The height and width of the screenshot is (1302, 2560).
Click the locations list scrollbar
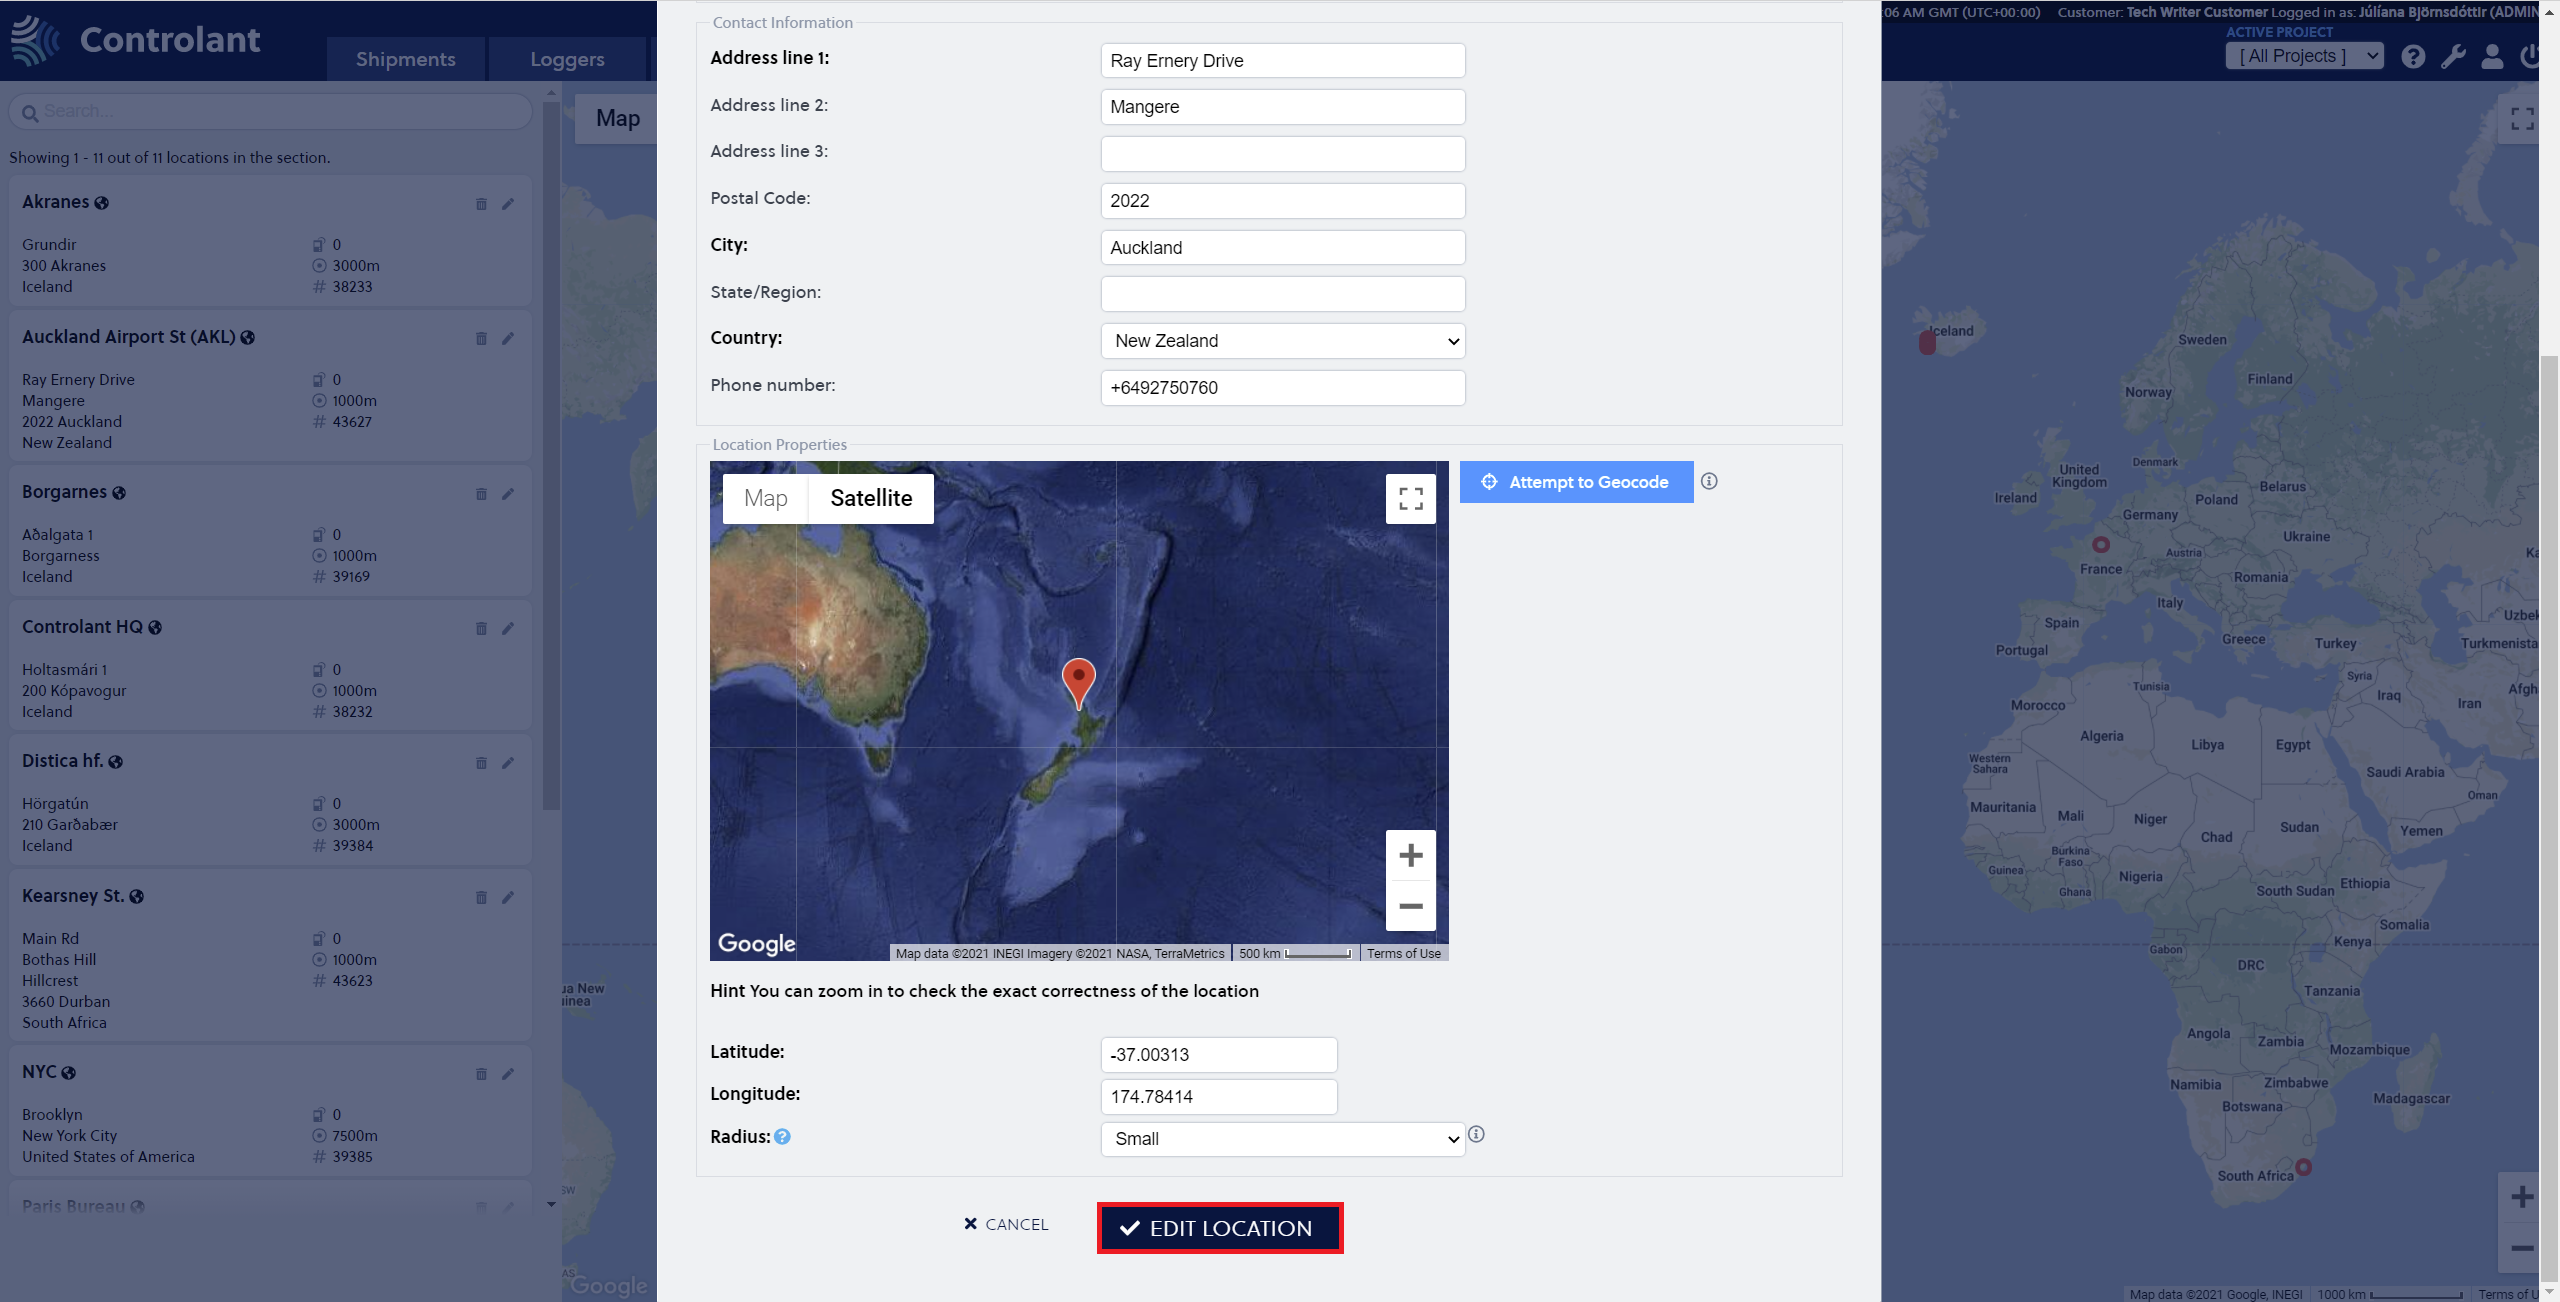[x=551, y=455]
